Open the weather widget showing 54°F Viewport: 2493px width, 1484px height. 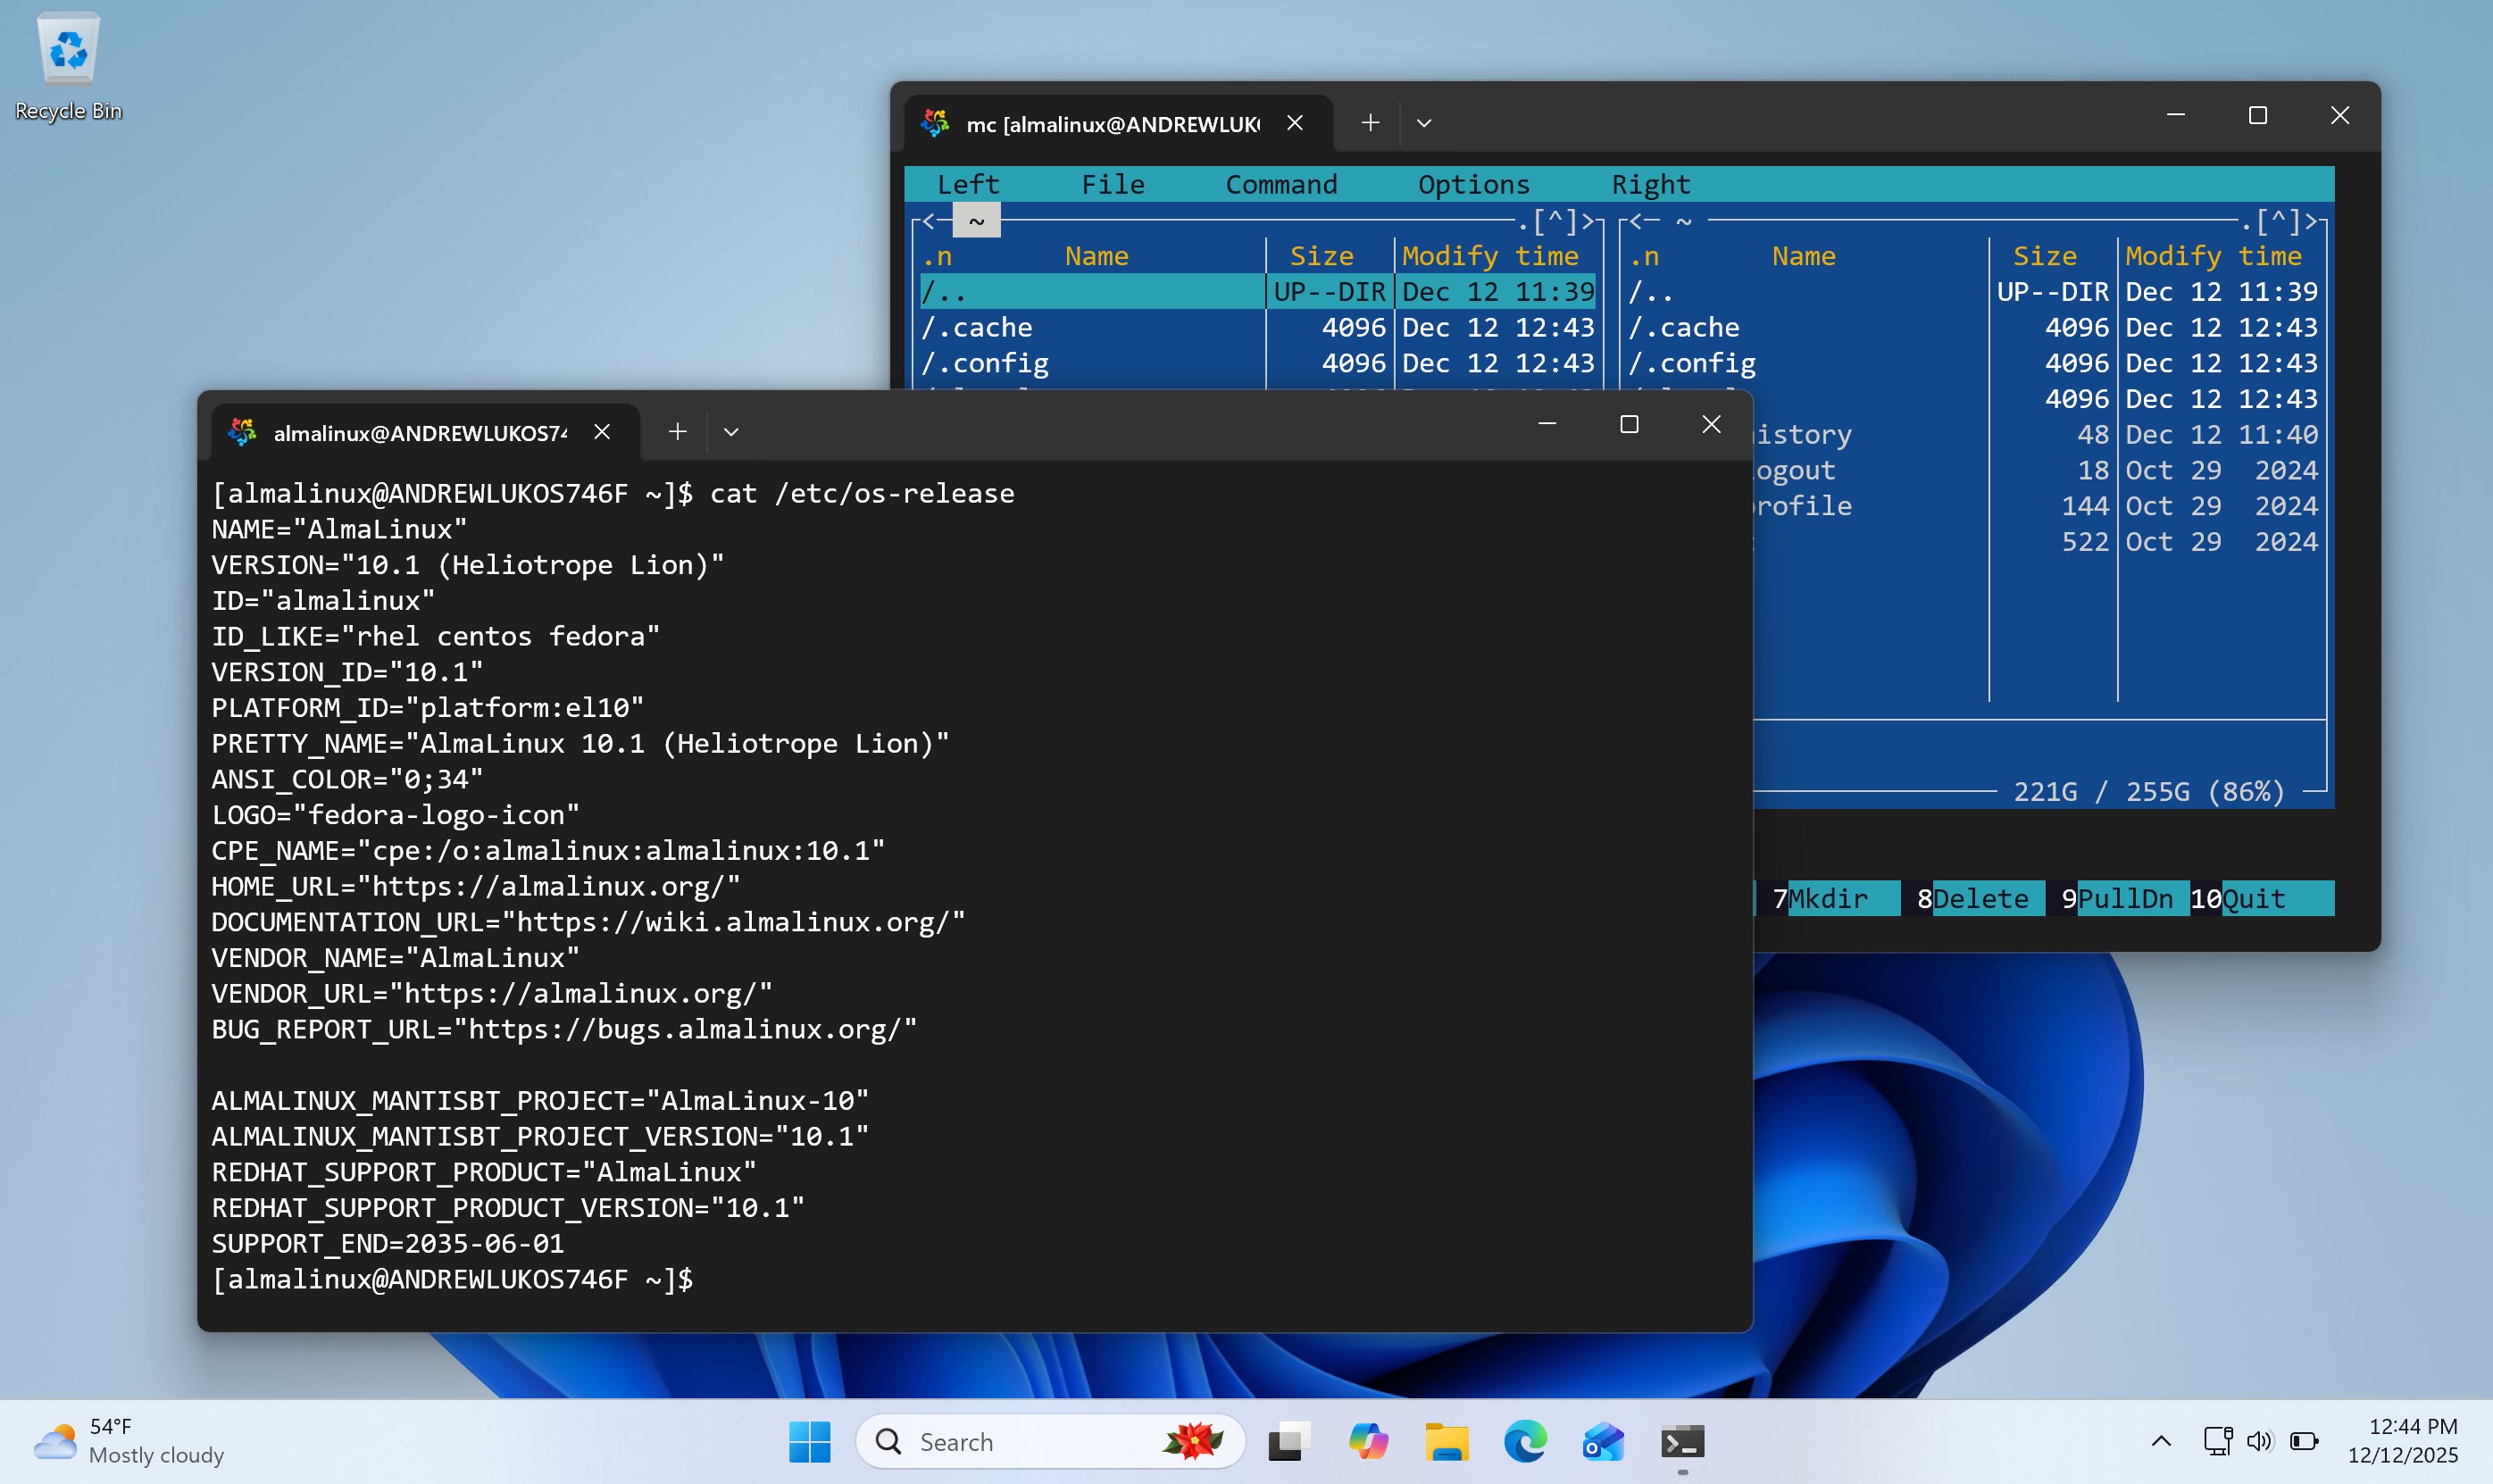coord(129,1441)
